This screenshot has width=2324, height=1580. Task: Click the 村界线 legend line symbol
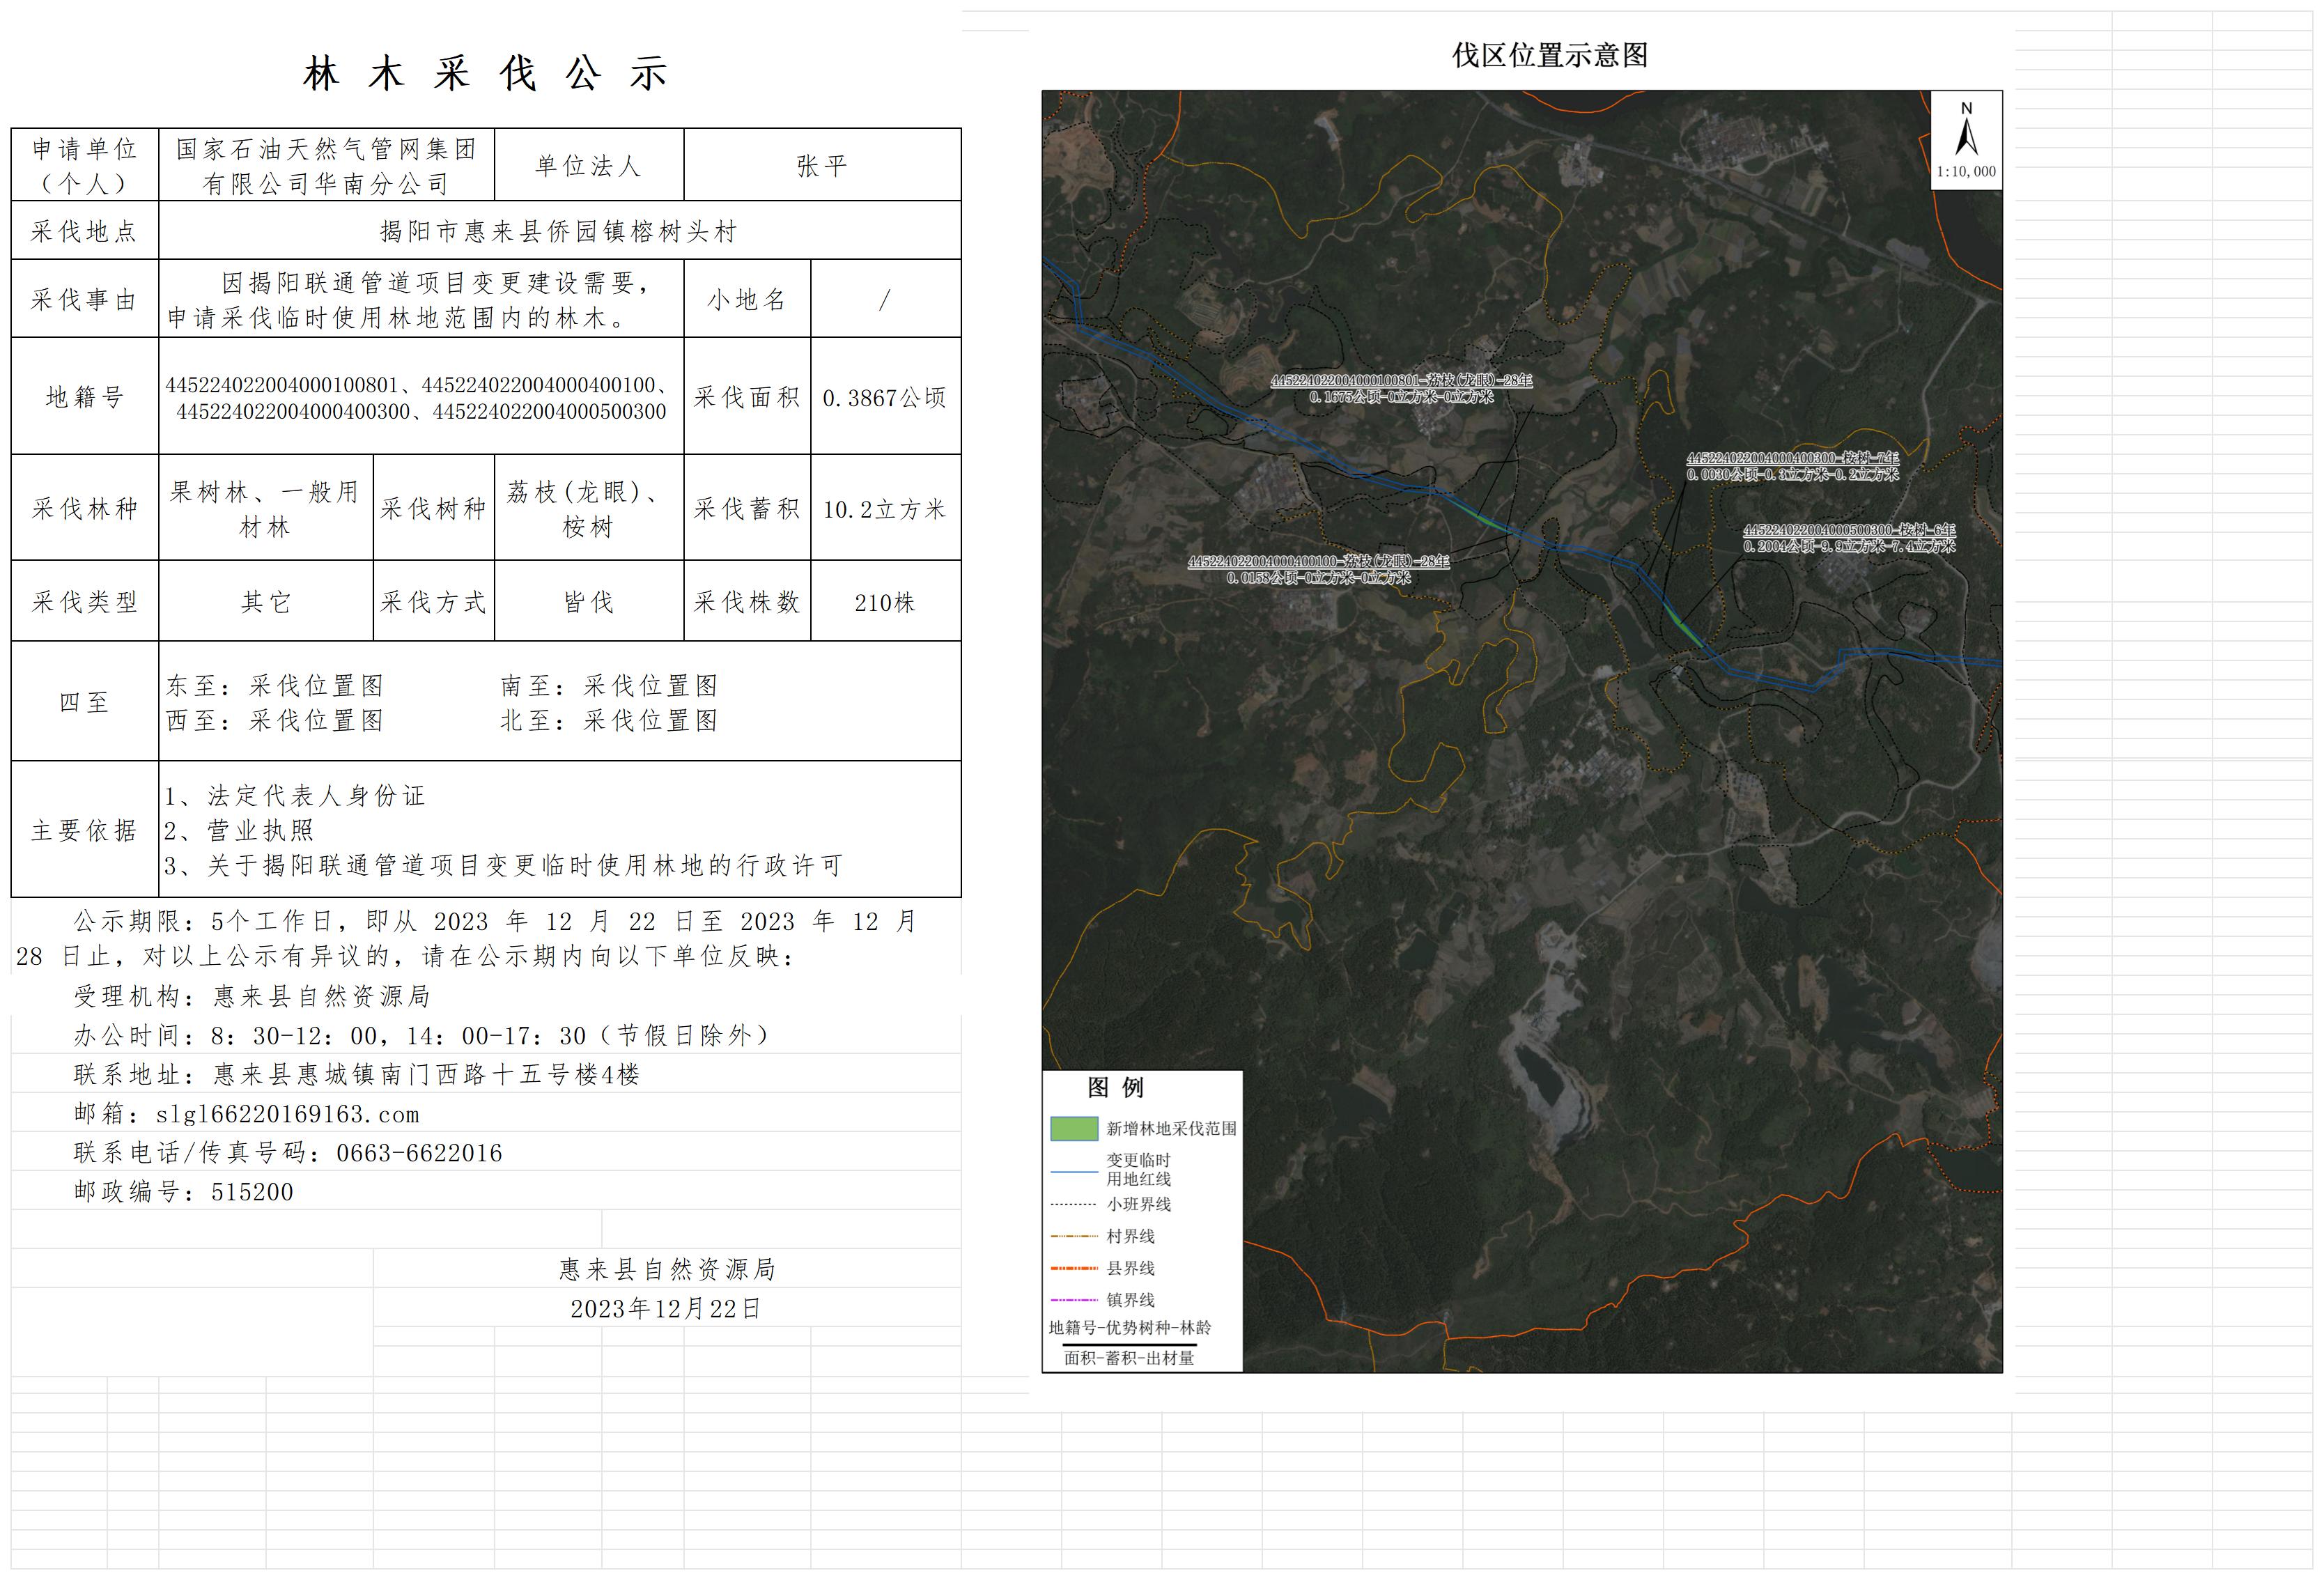pyautogui.click(x=1074, y=1237)
